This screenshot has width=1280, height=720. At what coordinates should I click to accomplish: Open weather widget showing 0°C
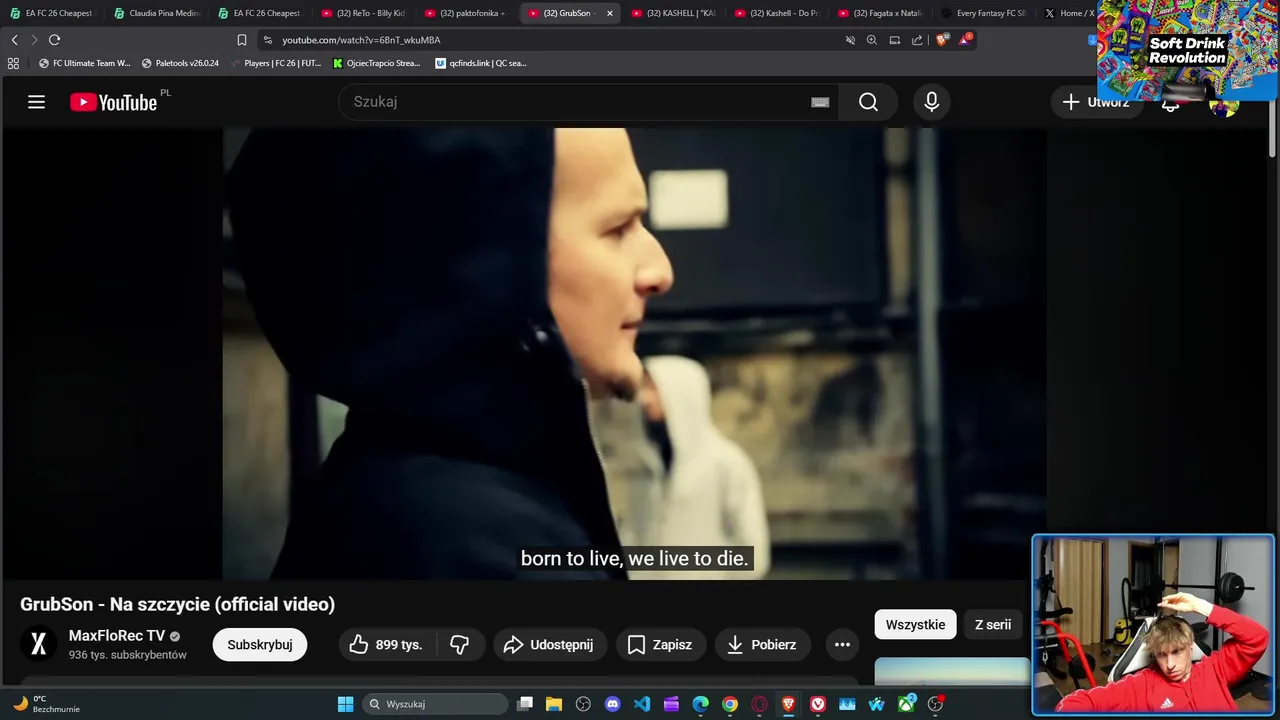[x=45, y=704]
